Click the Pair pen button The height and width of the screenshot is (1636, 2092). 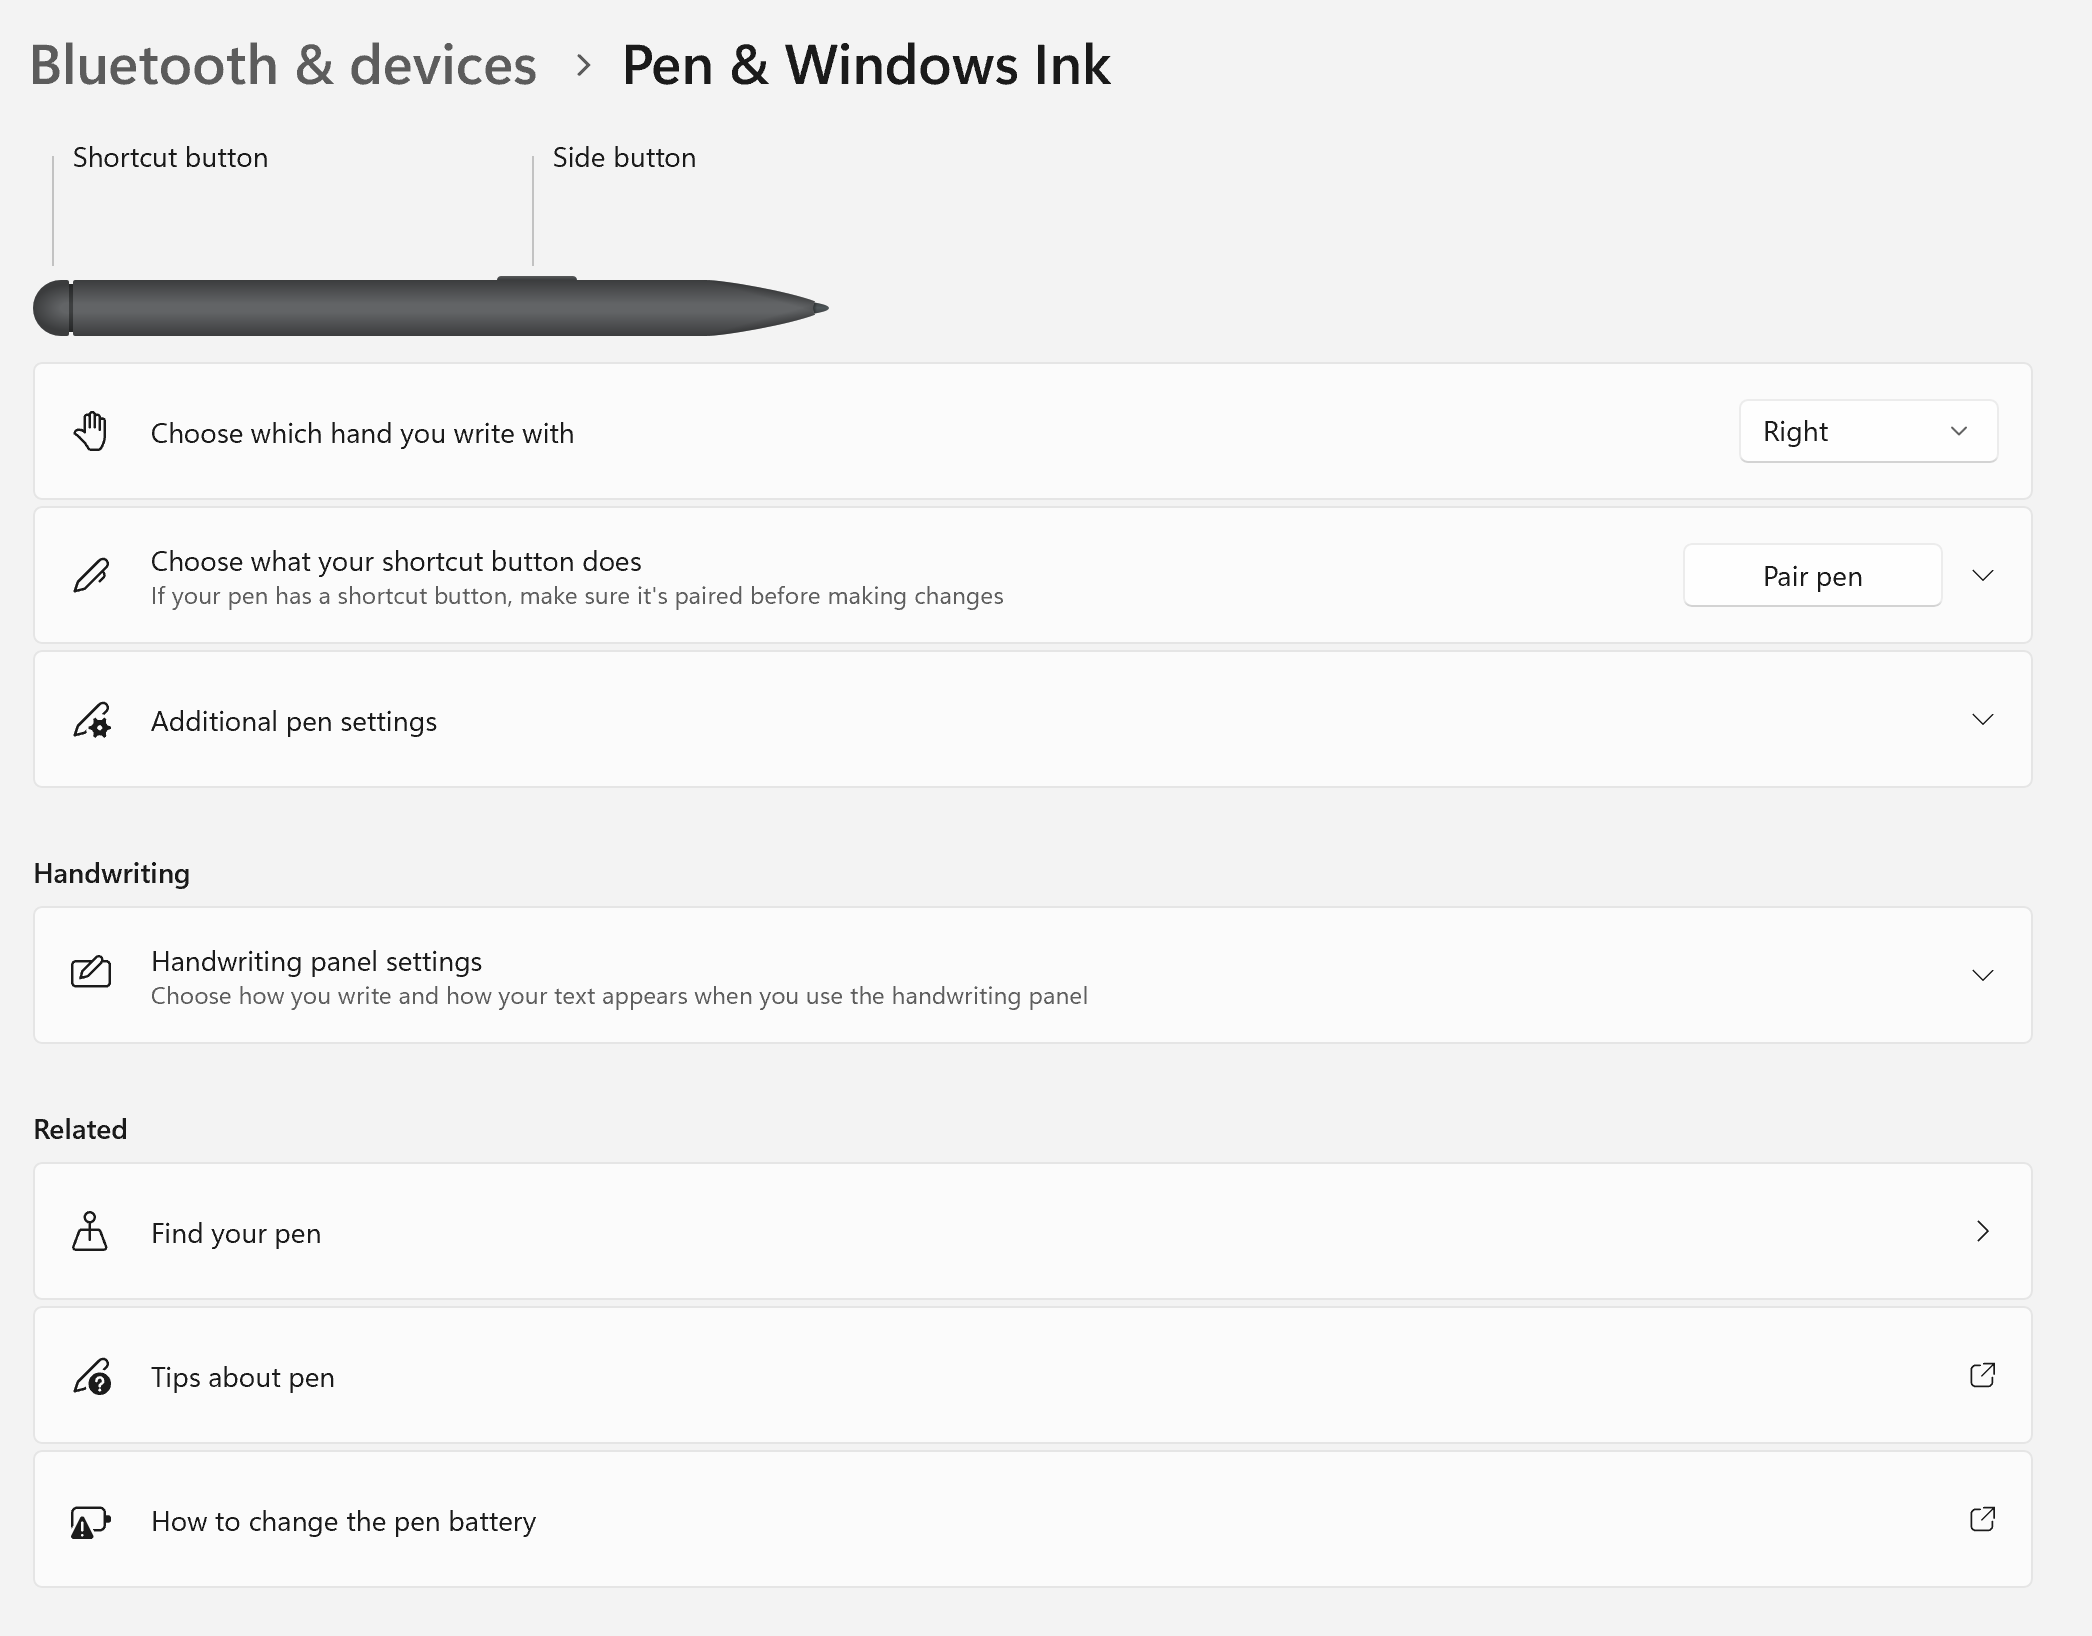tap(1812, 576)
